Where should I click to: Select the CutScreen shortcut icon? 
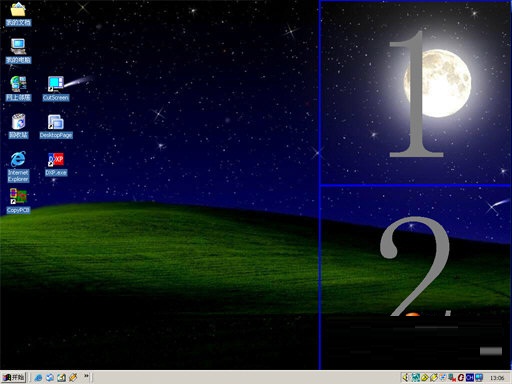(56, 88)
